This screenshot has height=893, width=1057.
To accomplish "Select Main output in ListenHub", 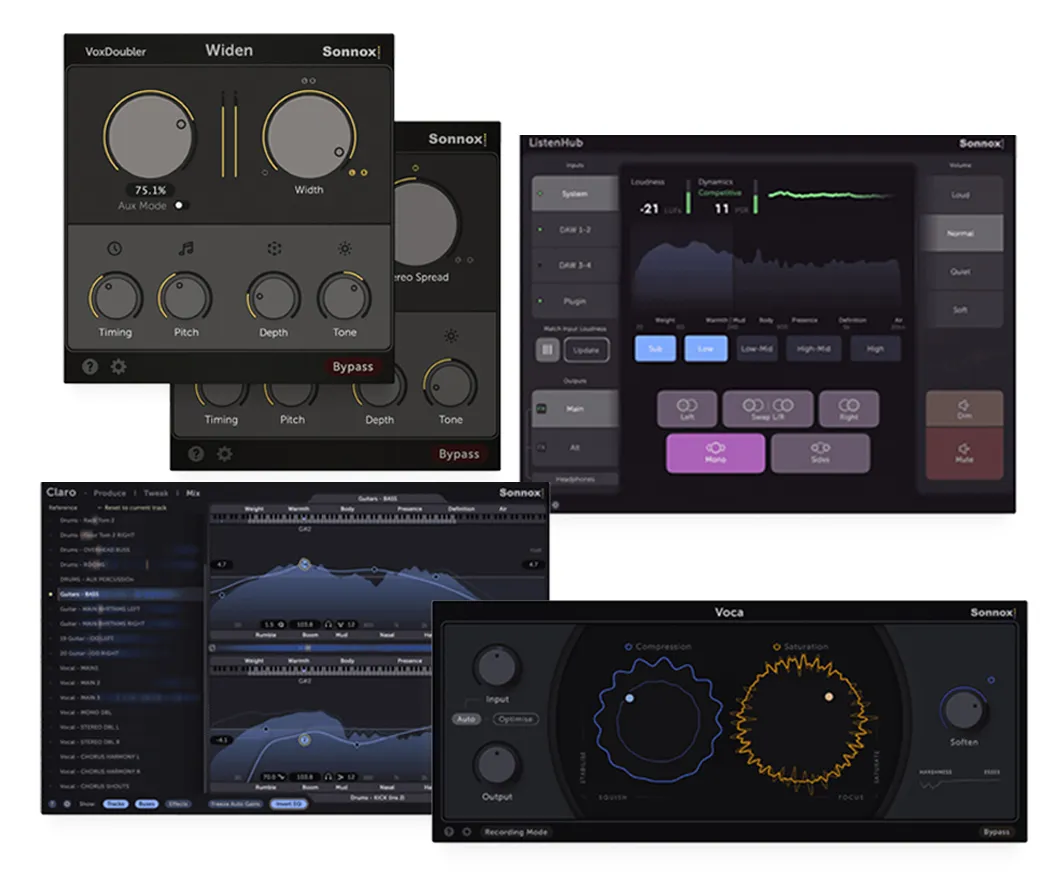I will click(575, 408).
